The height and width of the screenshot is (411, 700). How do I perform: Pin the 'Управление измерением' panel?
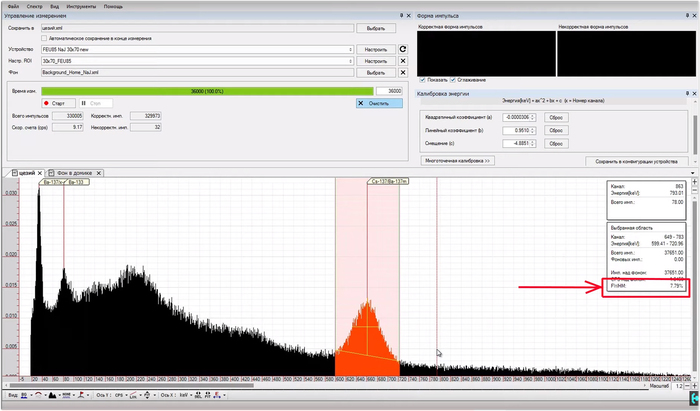401,17
